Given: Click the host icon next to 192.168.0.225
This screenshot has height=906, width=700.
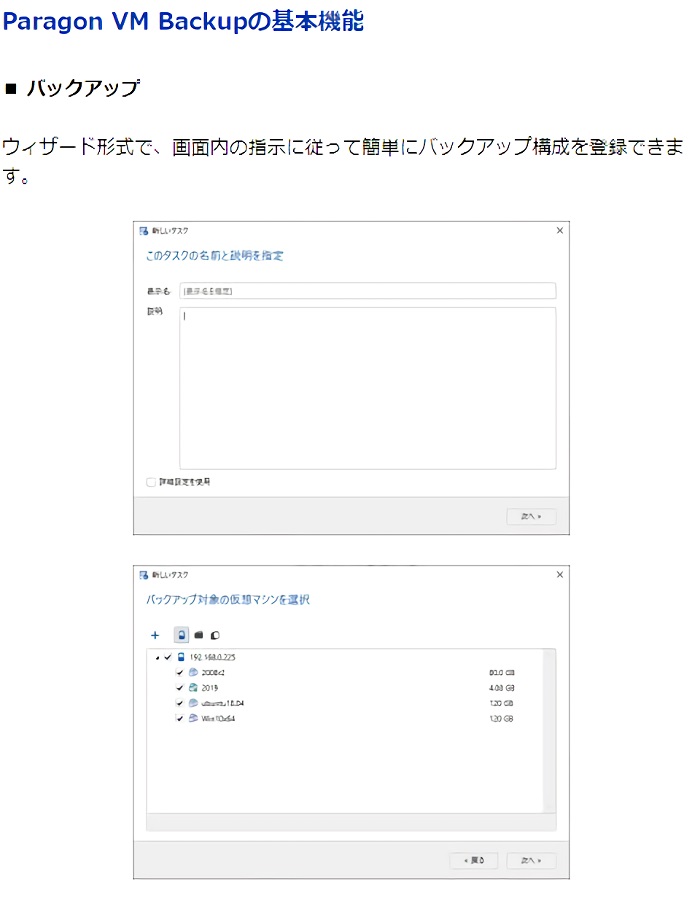Looking at the screenshot, I should [181, 657].
